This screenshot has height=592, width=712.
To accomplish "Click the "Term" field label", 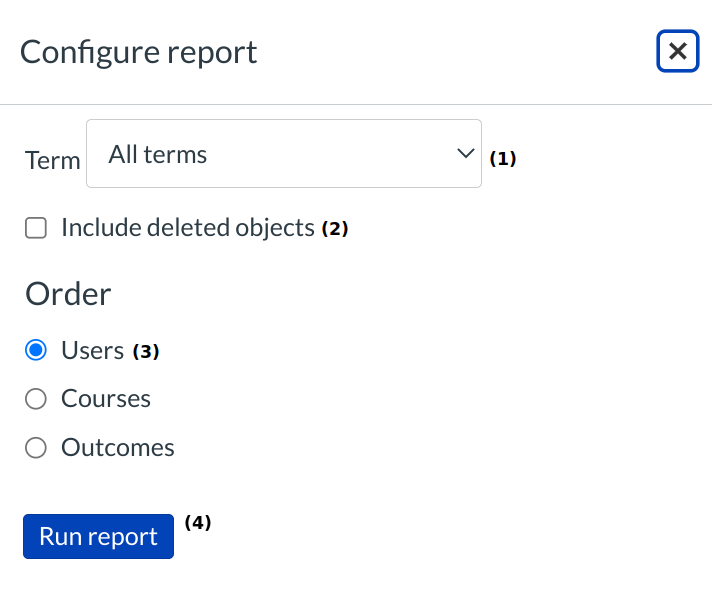I will [x=52, y=160].
